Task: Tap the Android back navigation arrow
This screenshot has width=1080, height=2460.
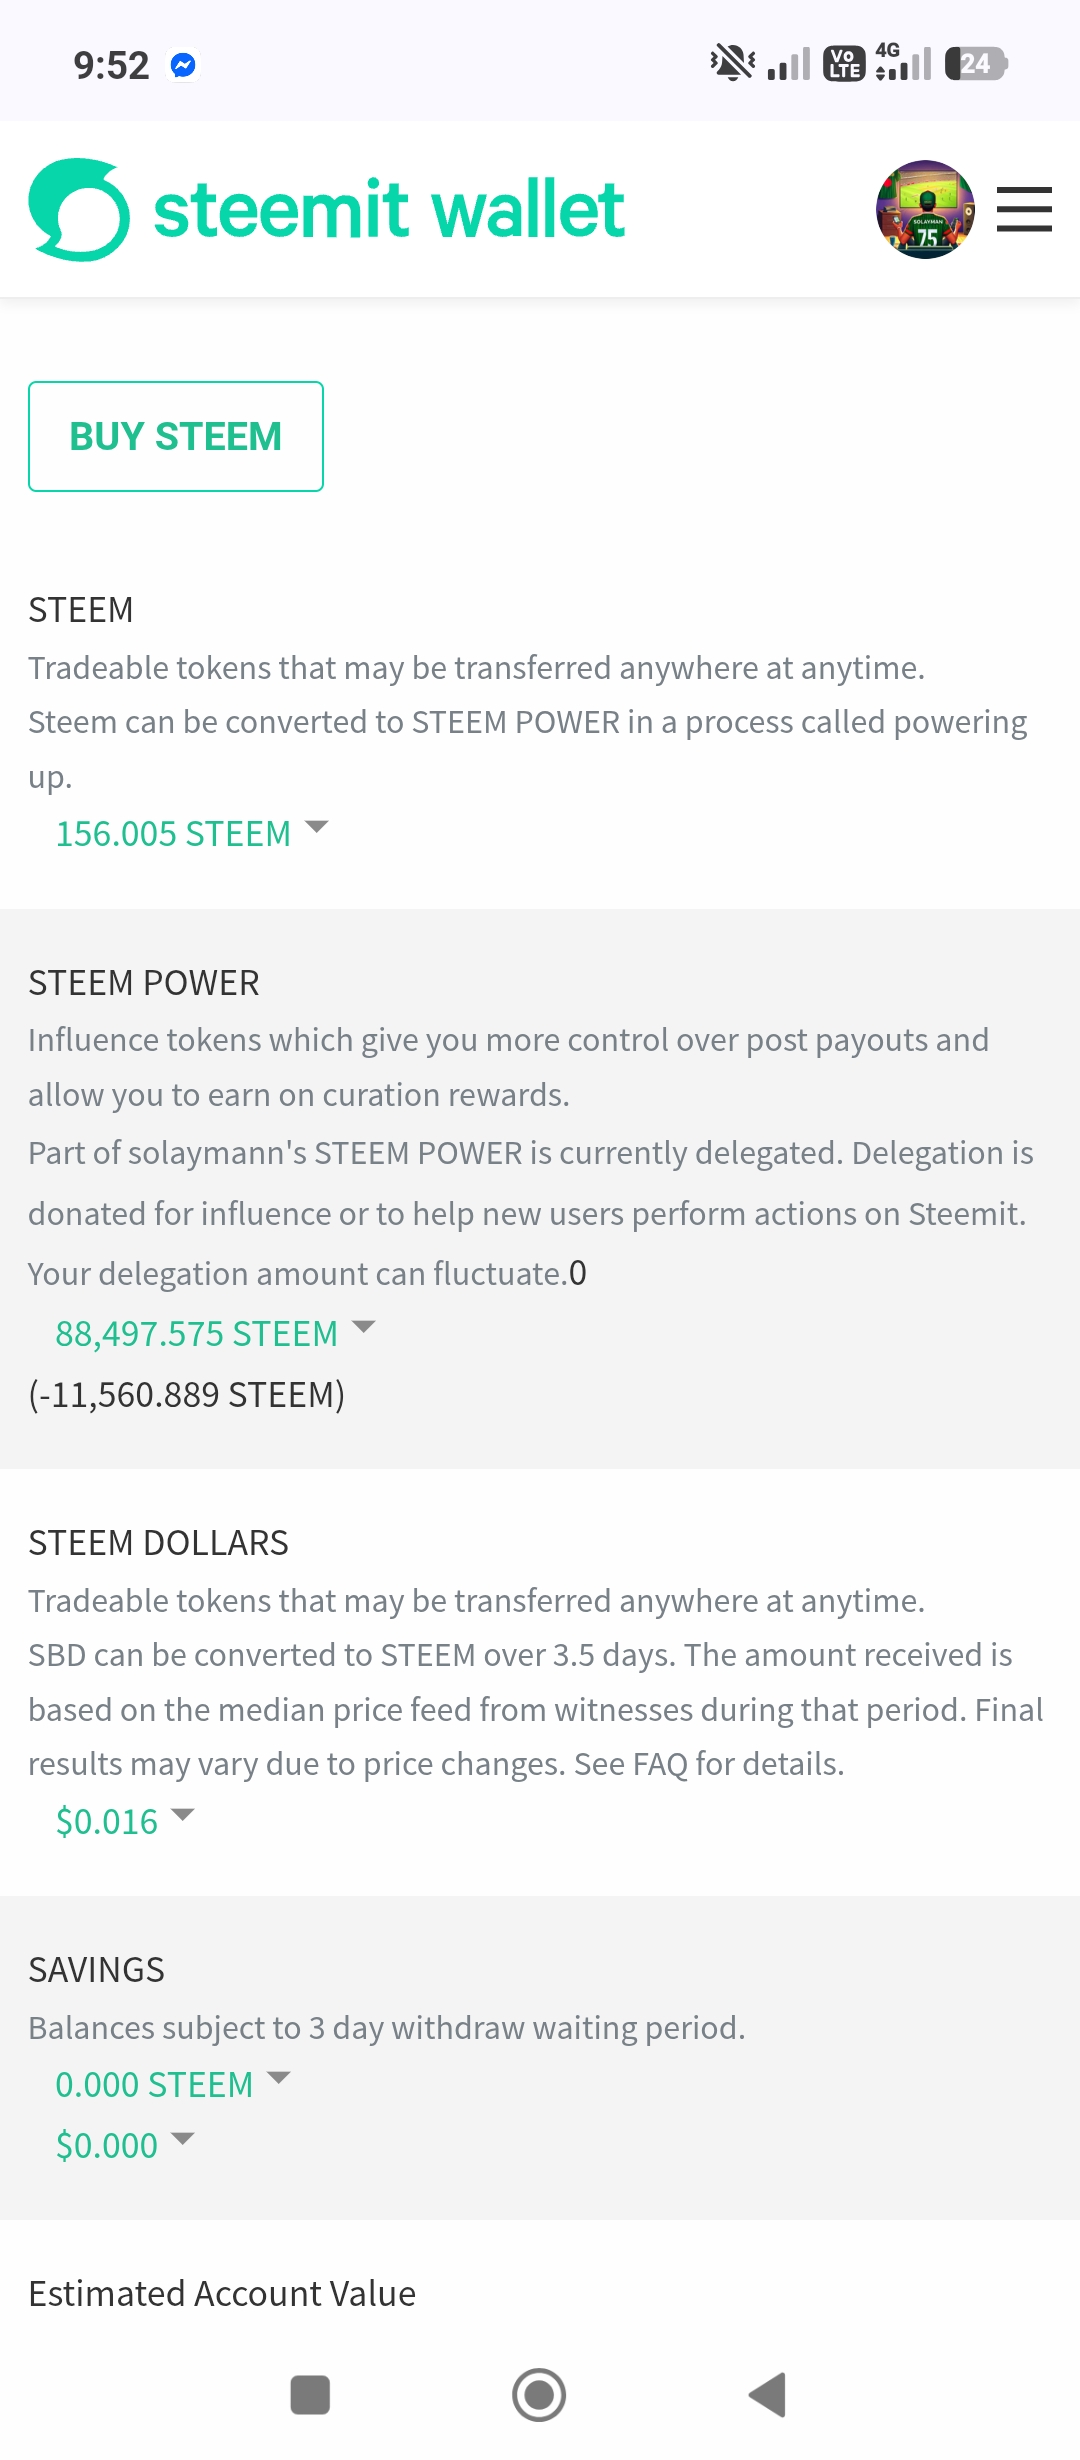Action: 768,2395
